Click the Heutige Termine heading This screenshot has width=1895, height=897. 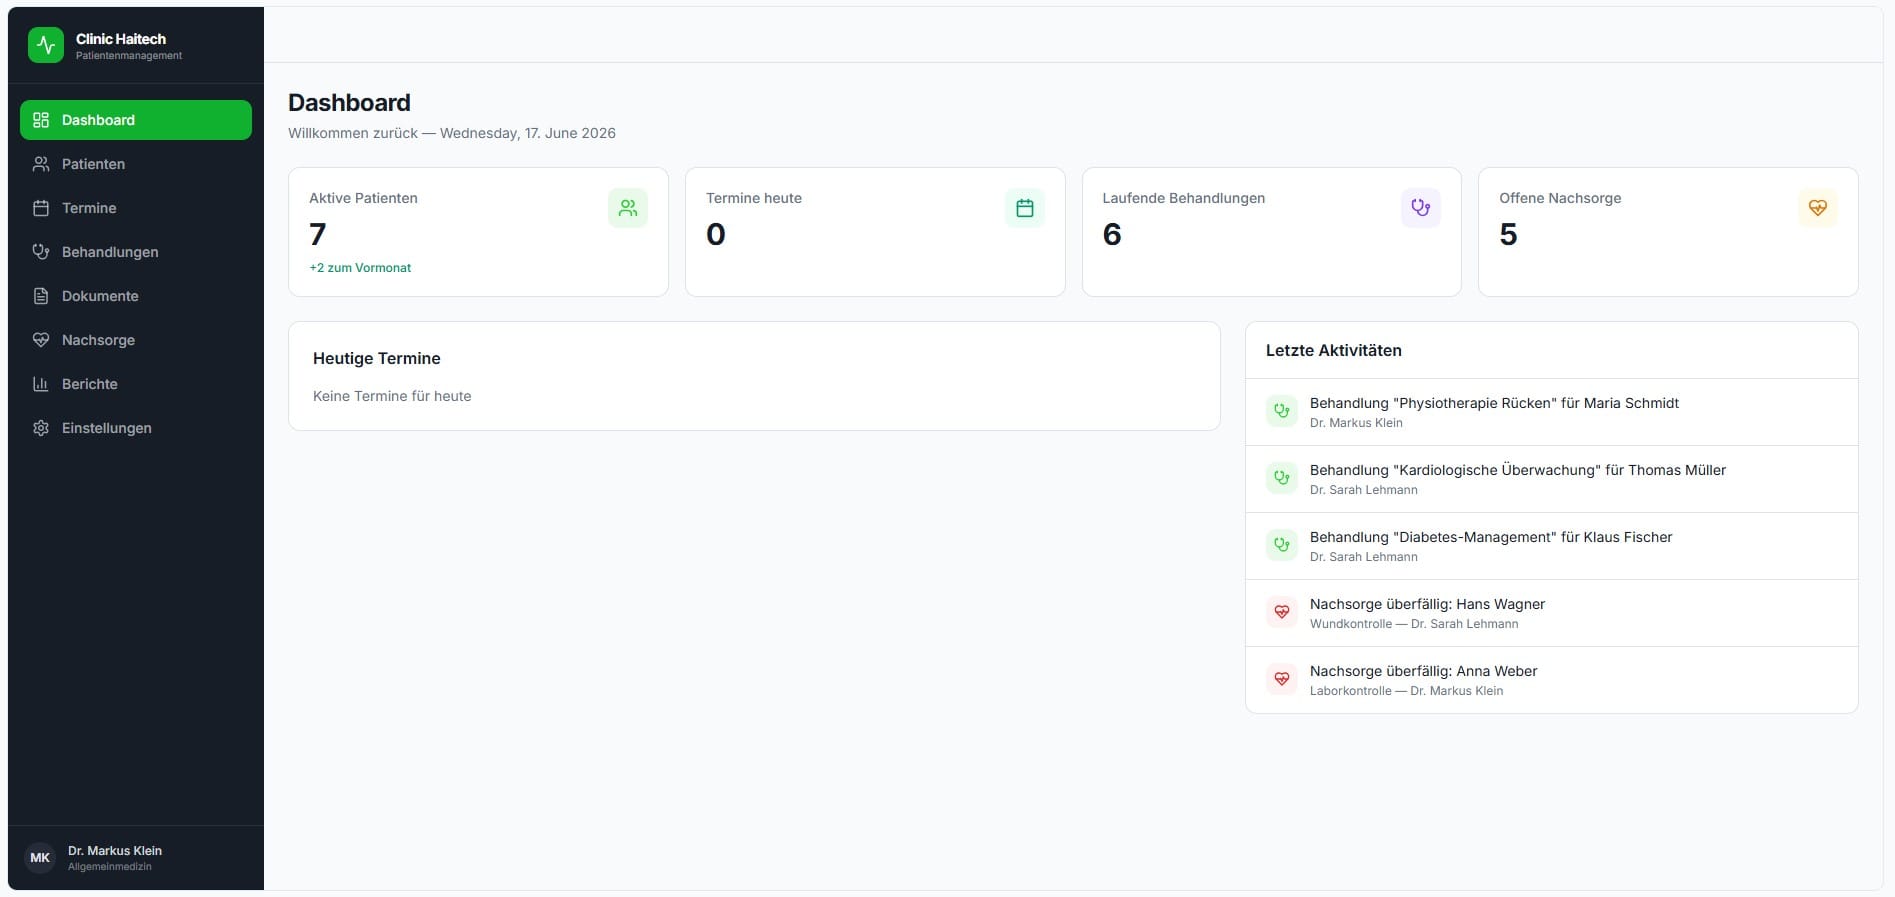click(x=377, y=358)
